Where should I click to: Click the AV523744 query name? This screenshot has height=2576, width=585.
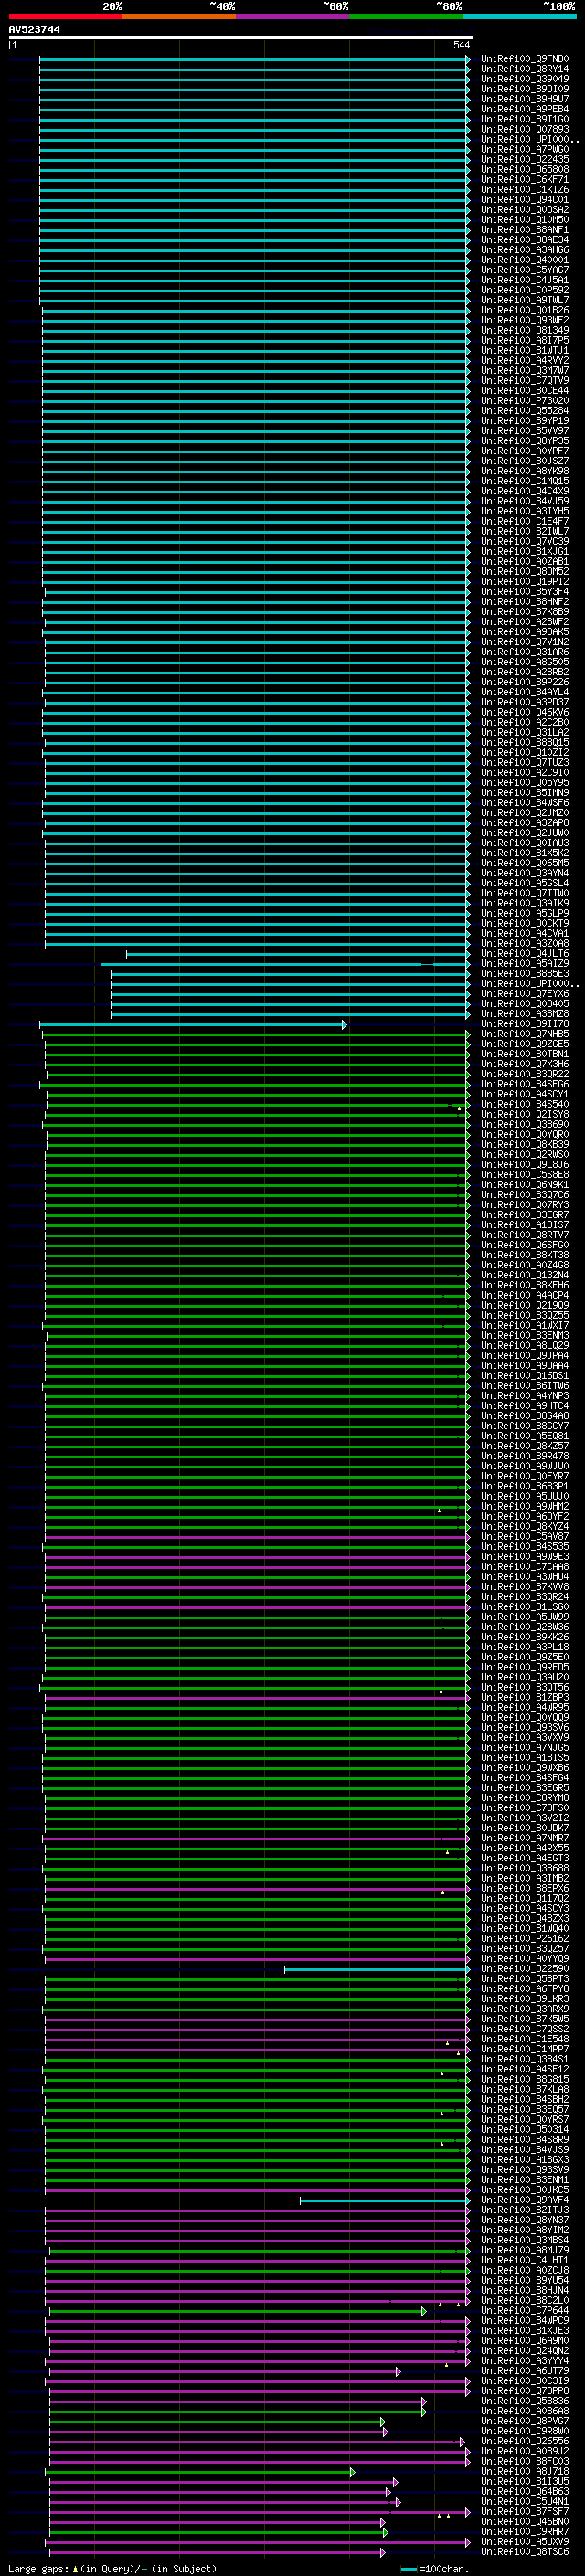[x=34, y=29]
